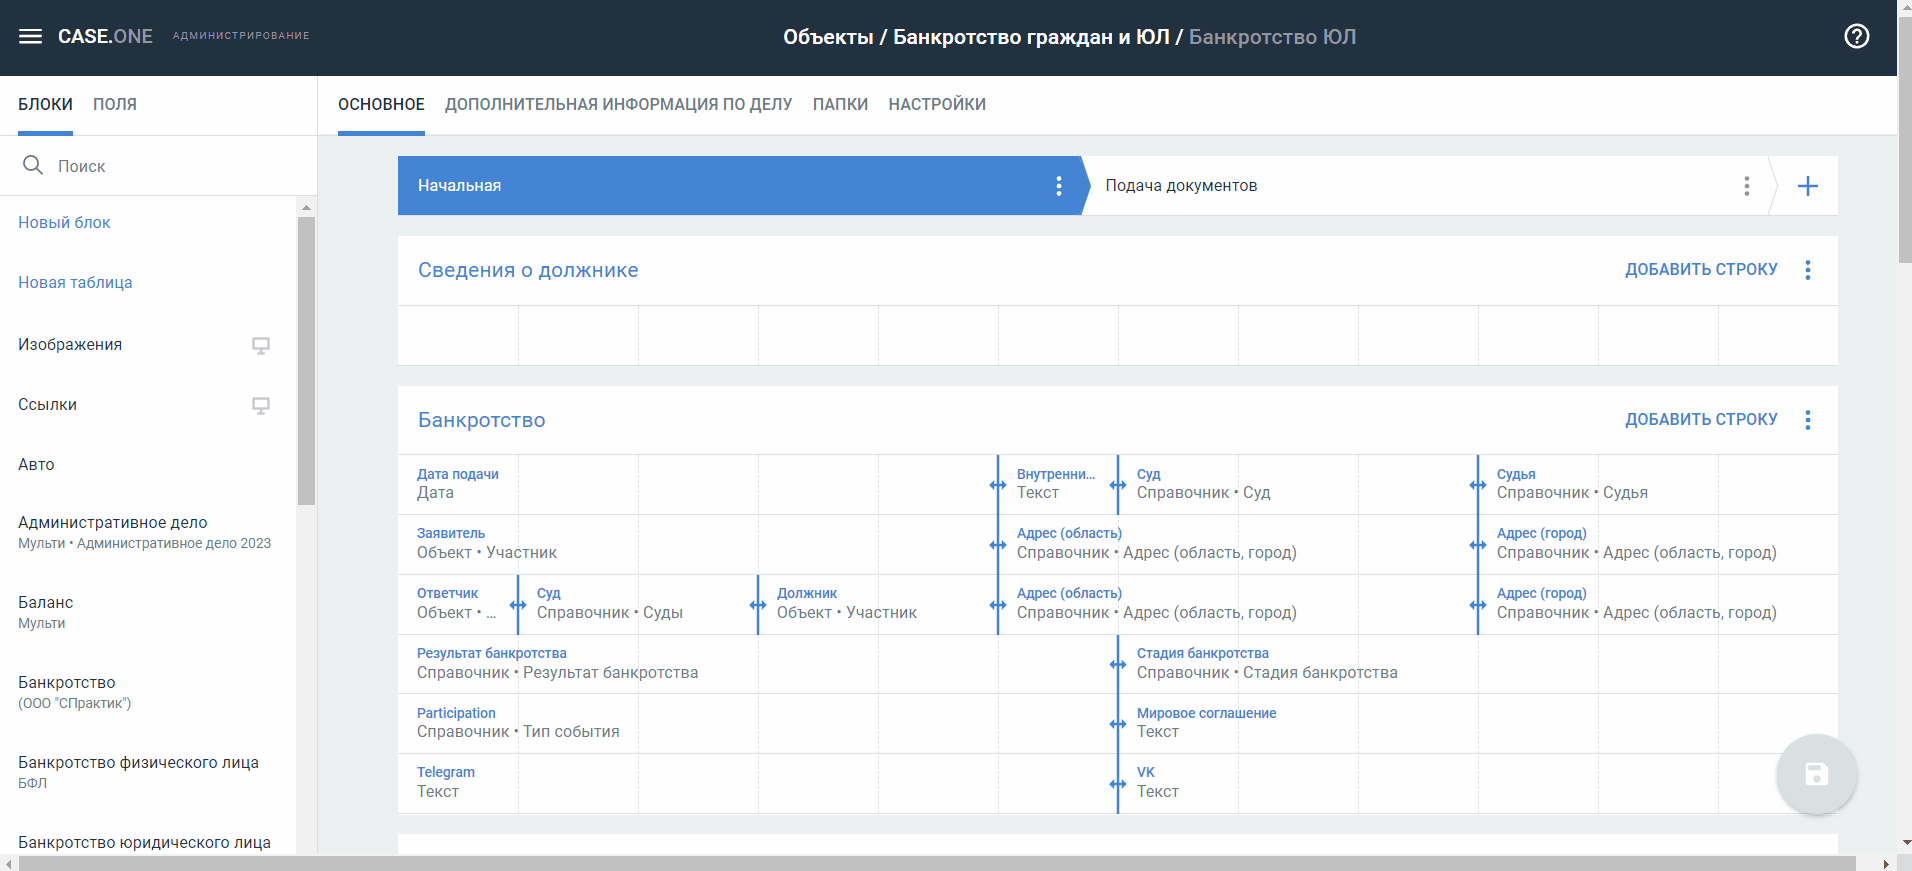Open the Подача документов stage options menu
The height and width of the screenshot is (871, 1912).
[x=1746, y=186]
